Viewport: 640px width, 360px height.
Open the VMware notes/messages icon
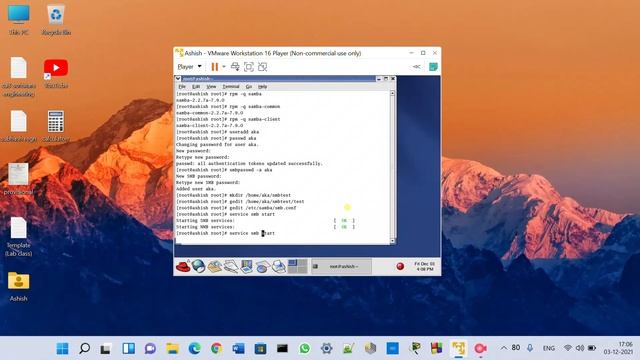click(433, 67)
